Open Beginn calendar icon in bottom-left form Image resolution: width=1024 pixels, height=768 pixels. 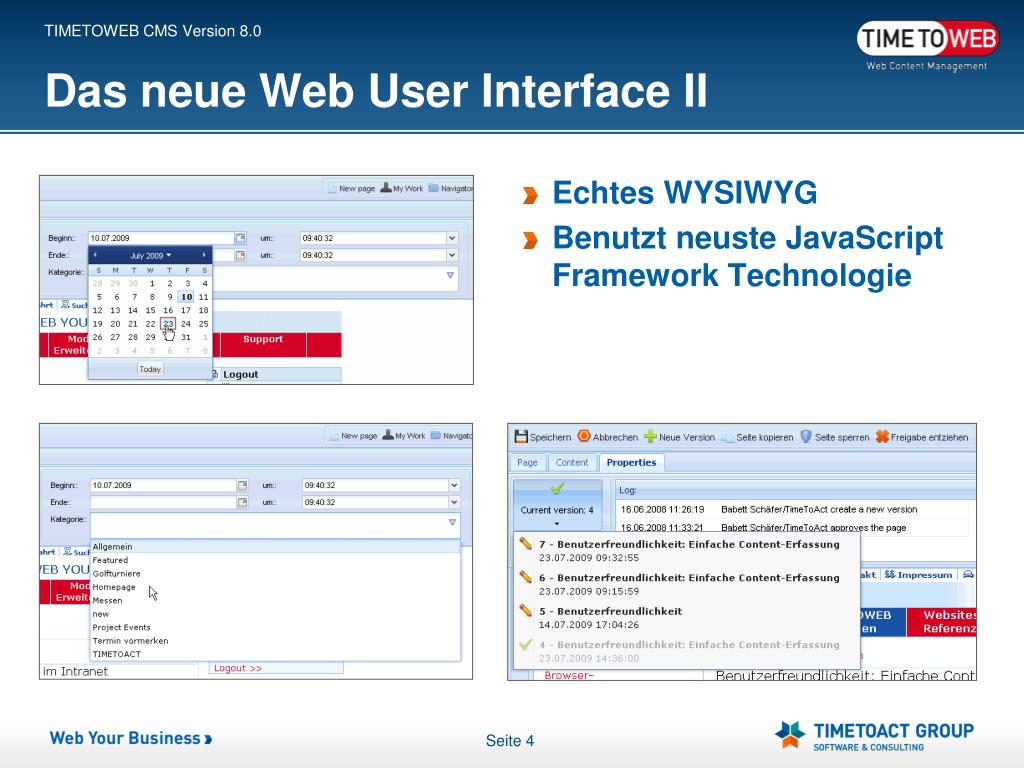click(x=242, y=485)
